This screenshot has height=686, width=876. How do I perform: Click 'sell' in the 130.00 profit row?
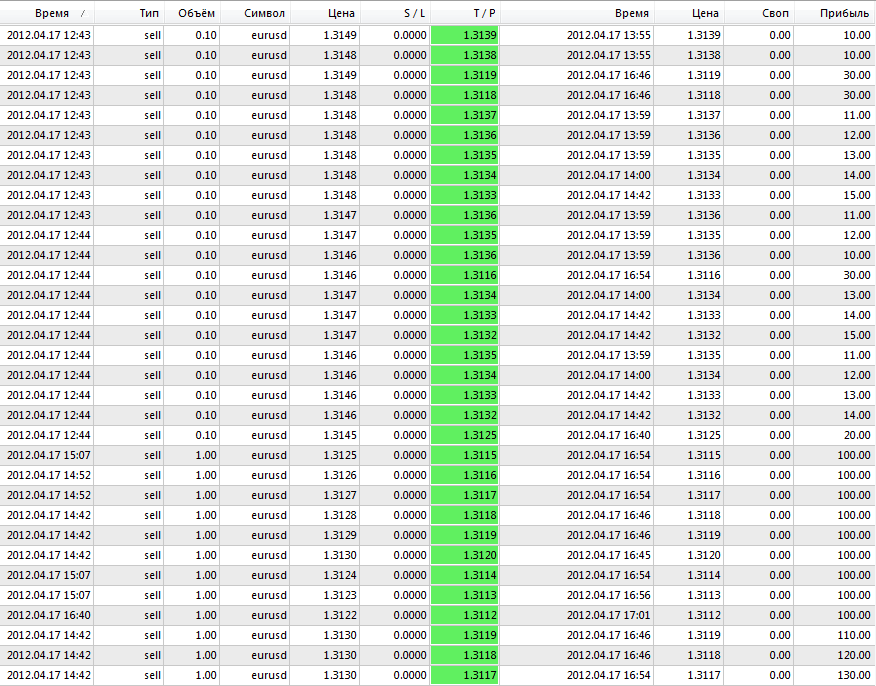(152, 675)
